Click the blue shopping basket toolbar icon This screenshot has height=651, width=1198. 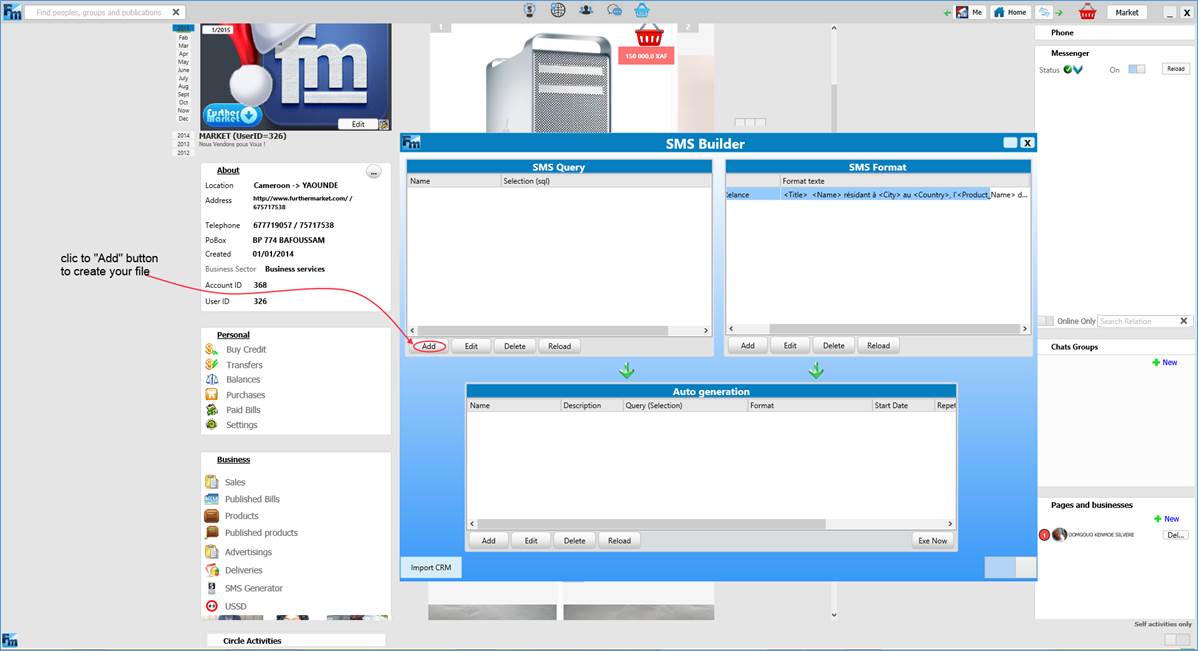(642, 10)
